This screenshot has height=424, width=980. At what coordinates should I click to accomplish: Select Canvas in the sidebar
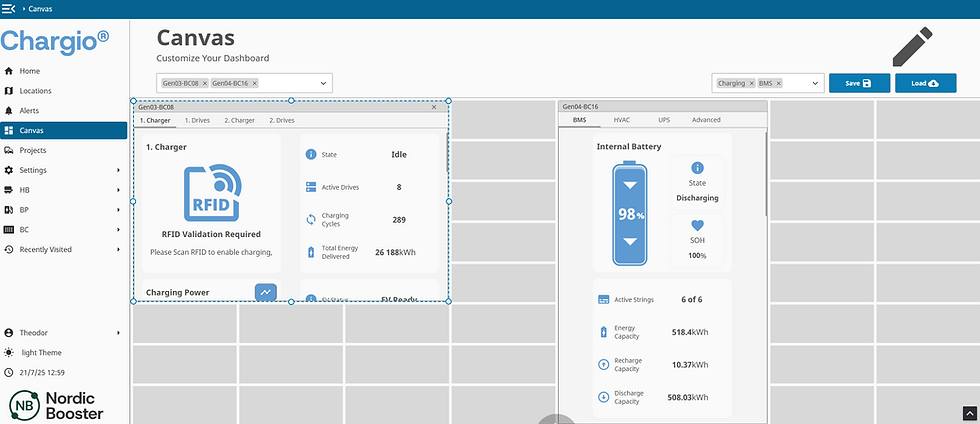64,131
